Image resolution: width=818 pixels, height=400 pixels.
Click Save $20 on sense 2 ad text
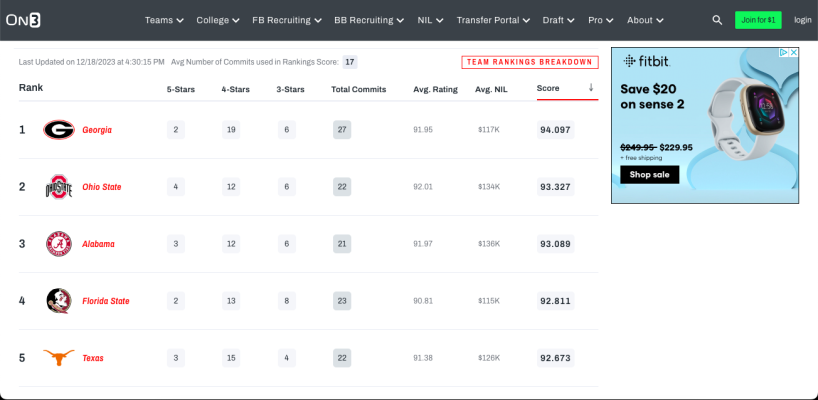tap(652, 97)
